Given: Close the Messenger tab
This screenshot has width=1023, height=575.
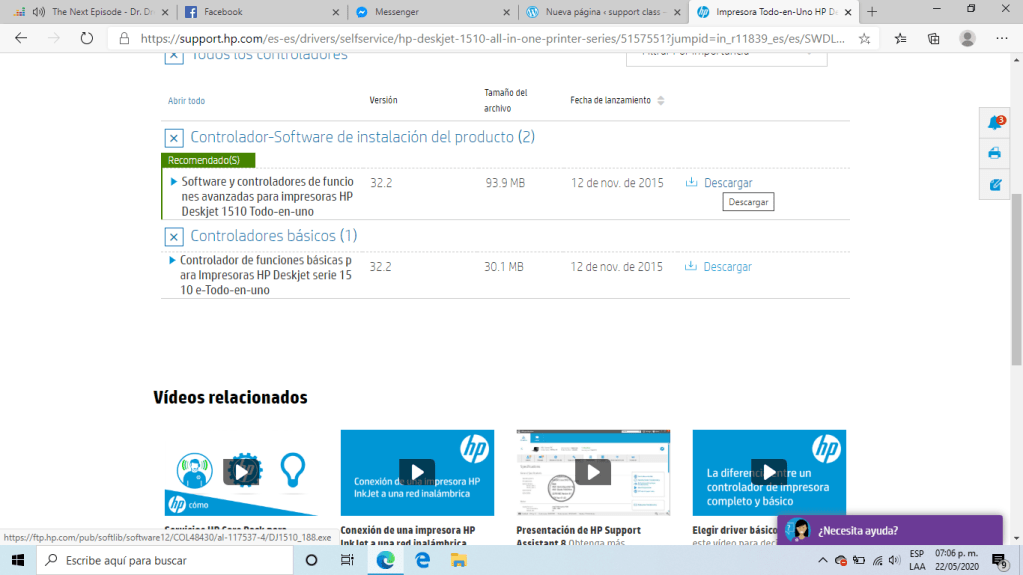Looking at the screenshot, I should tap(506, 12).
